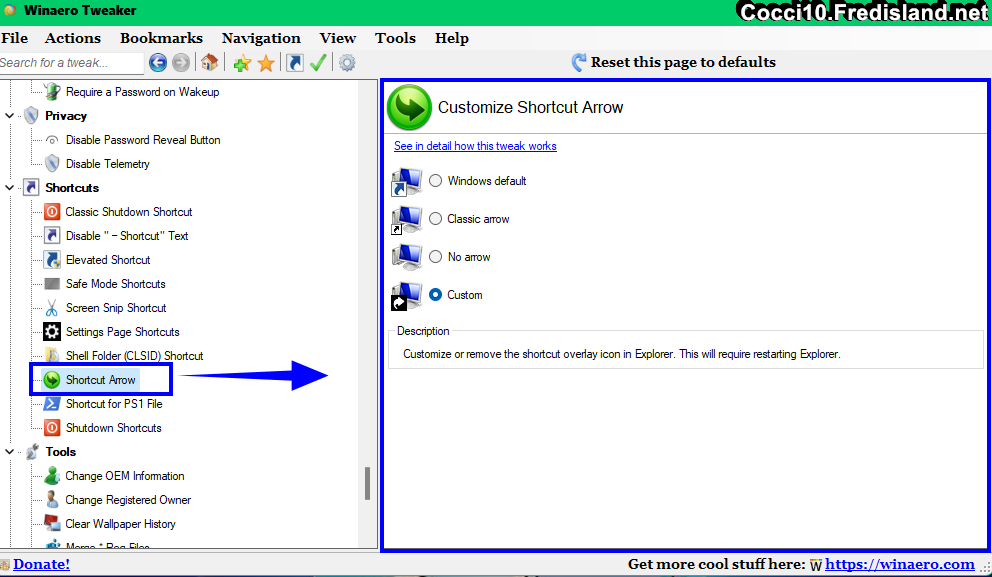Image resolution: width=992 pixels, height=577 pixels.
Task: Select Settings Page Shortcuts item
Action: click(122, 332)
